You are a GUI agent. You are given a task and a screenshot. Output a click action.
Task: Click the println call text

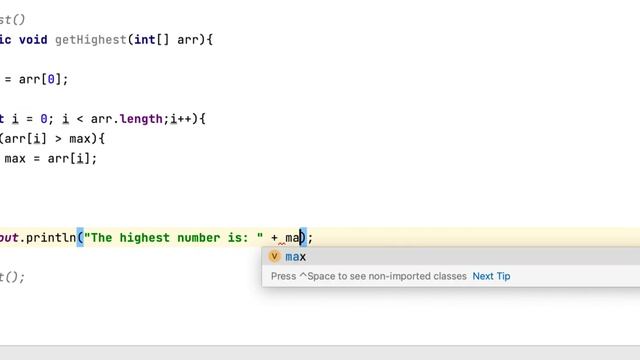(51, 238)
